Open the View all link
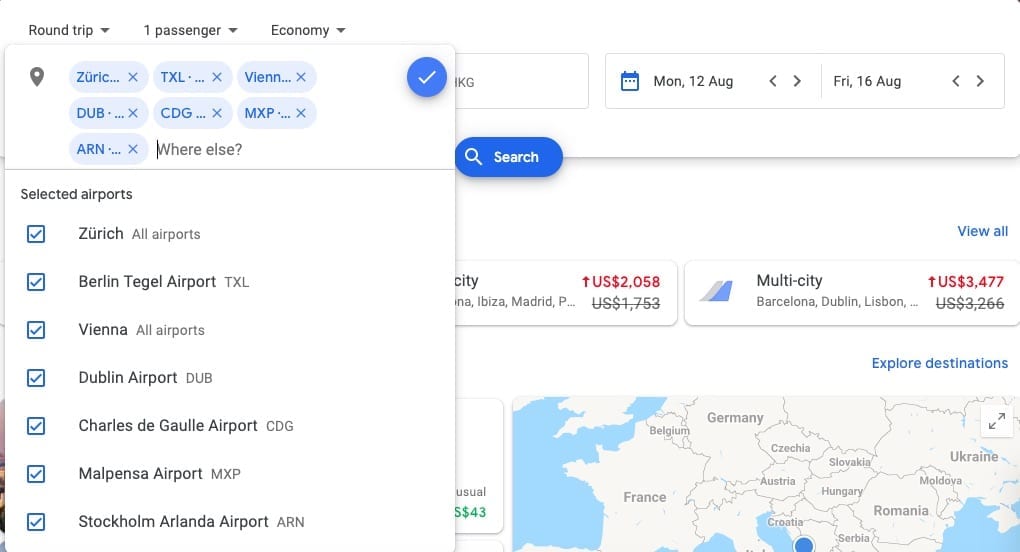 982,231
